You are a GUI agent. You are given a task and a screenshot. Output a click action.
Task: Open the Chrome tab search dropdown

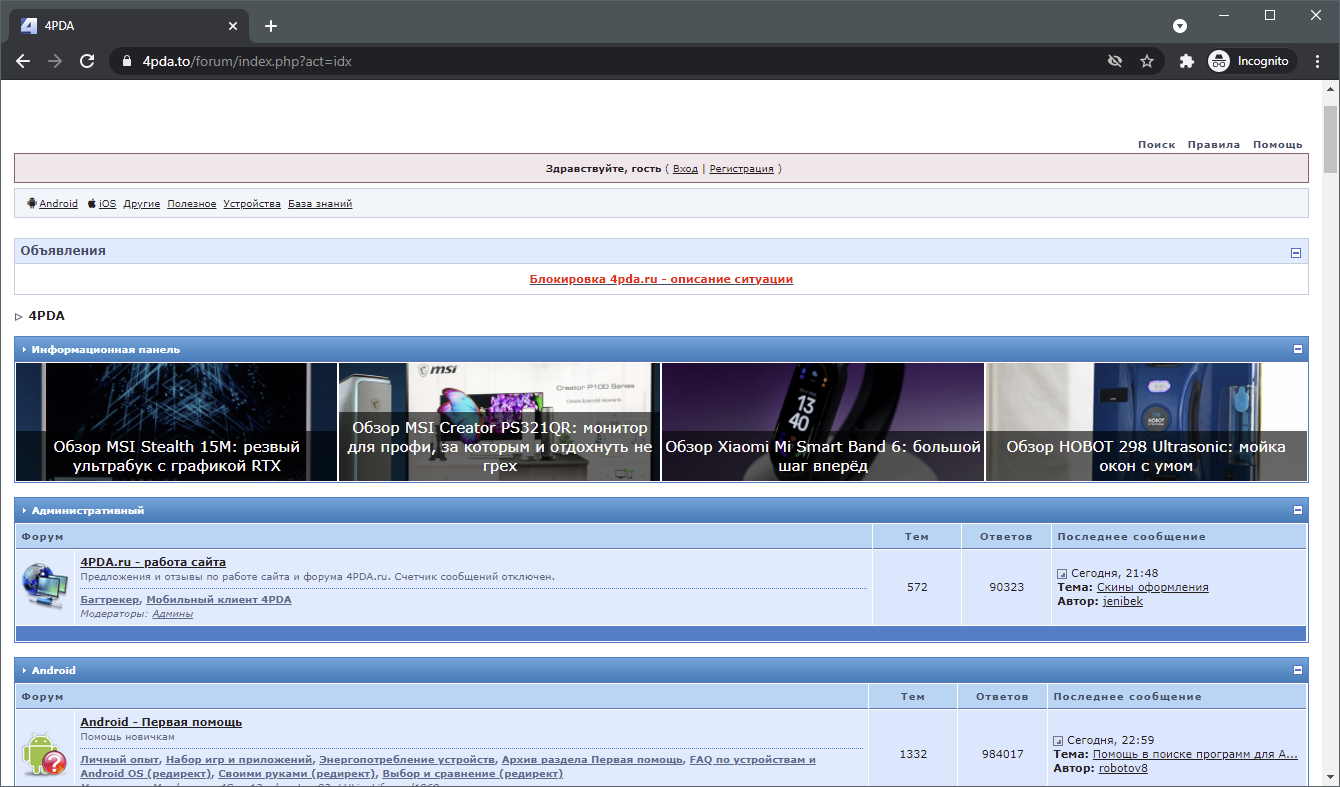(1180, 26)
